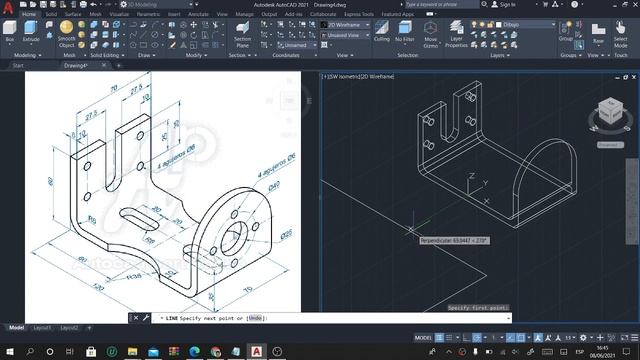
Task: Select the Extrude tool
Action: point(31,32)
